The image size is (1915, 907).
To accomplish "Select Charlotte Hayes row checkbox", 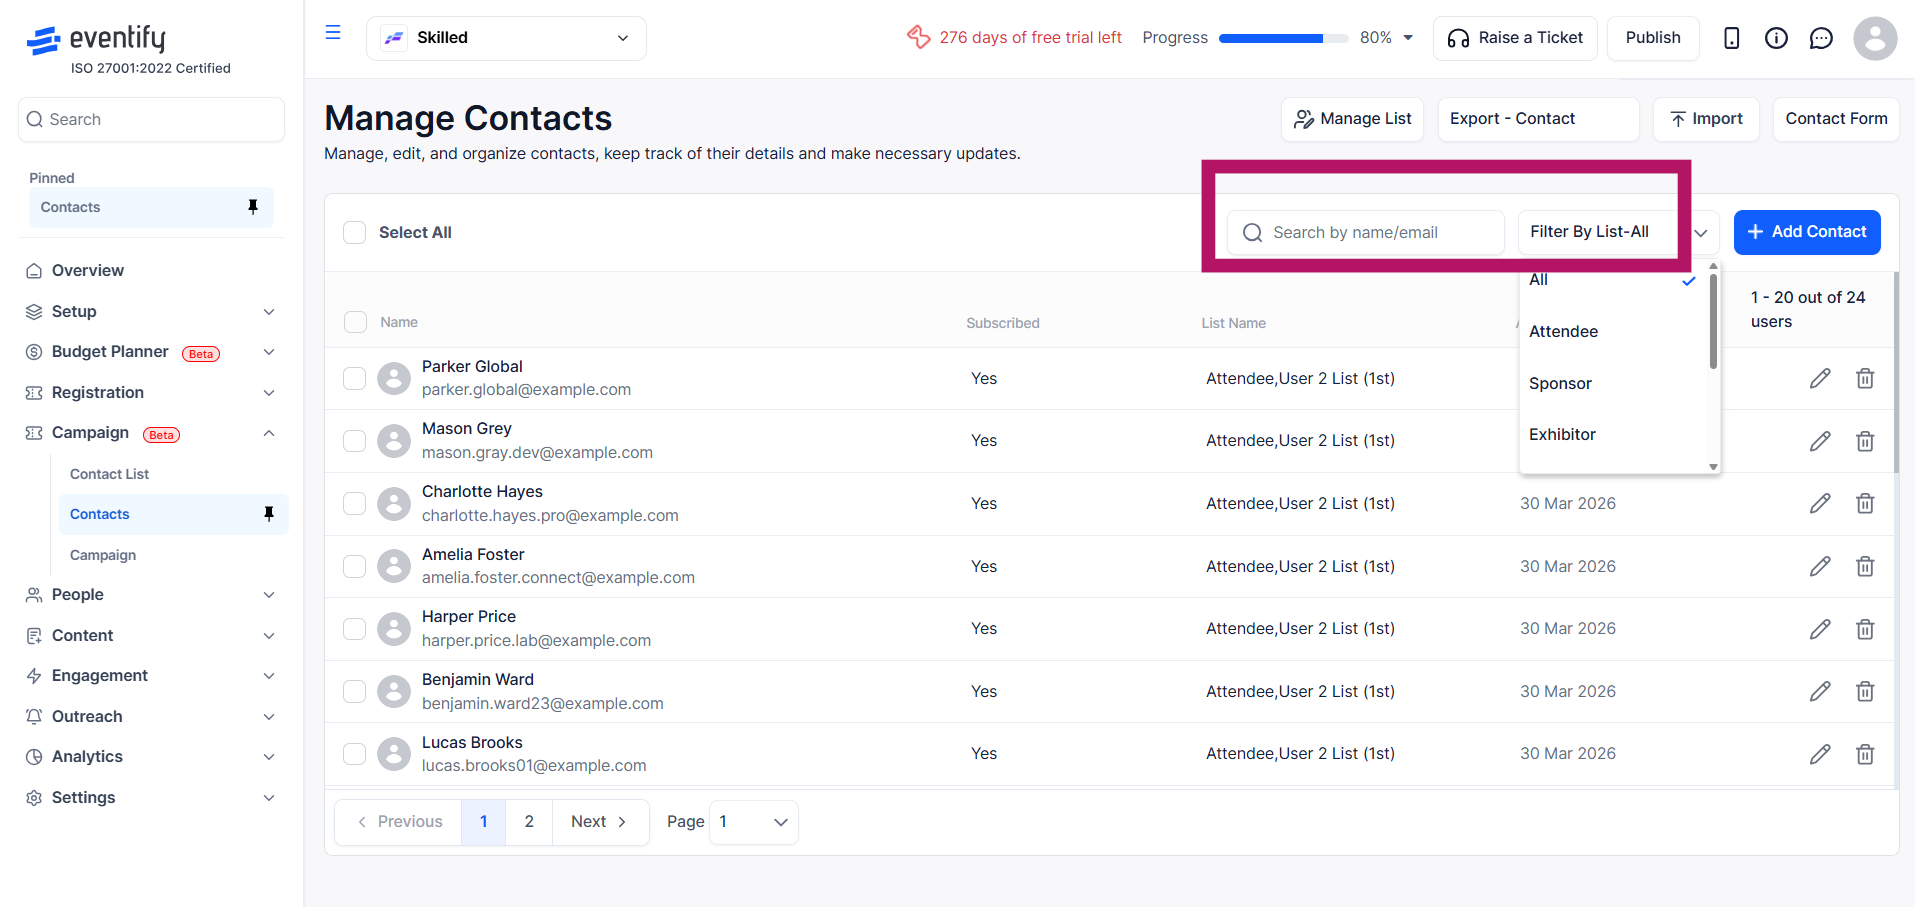I will 355,503.
